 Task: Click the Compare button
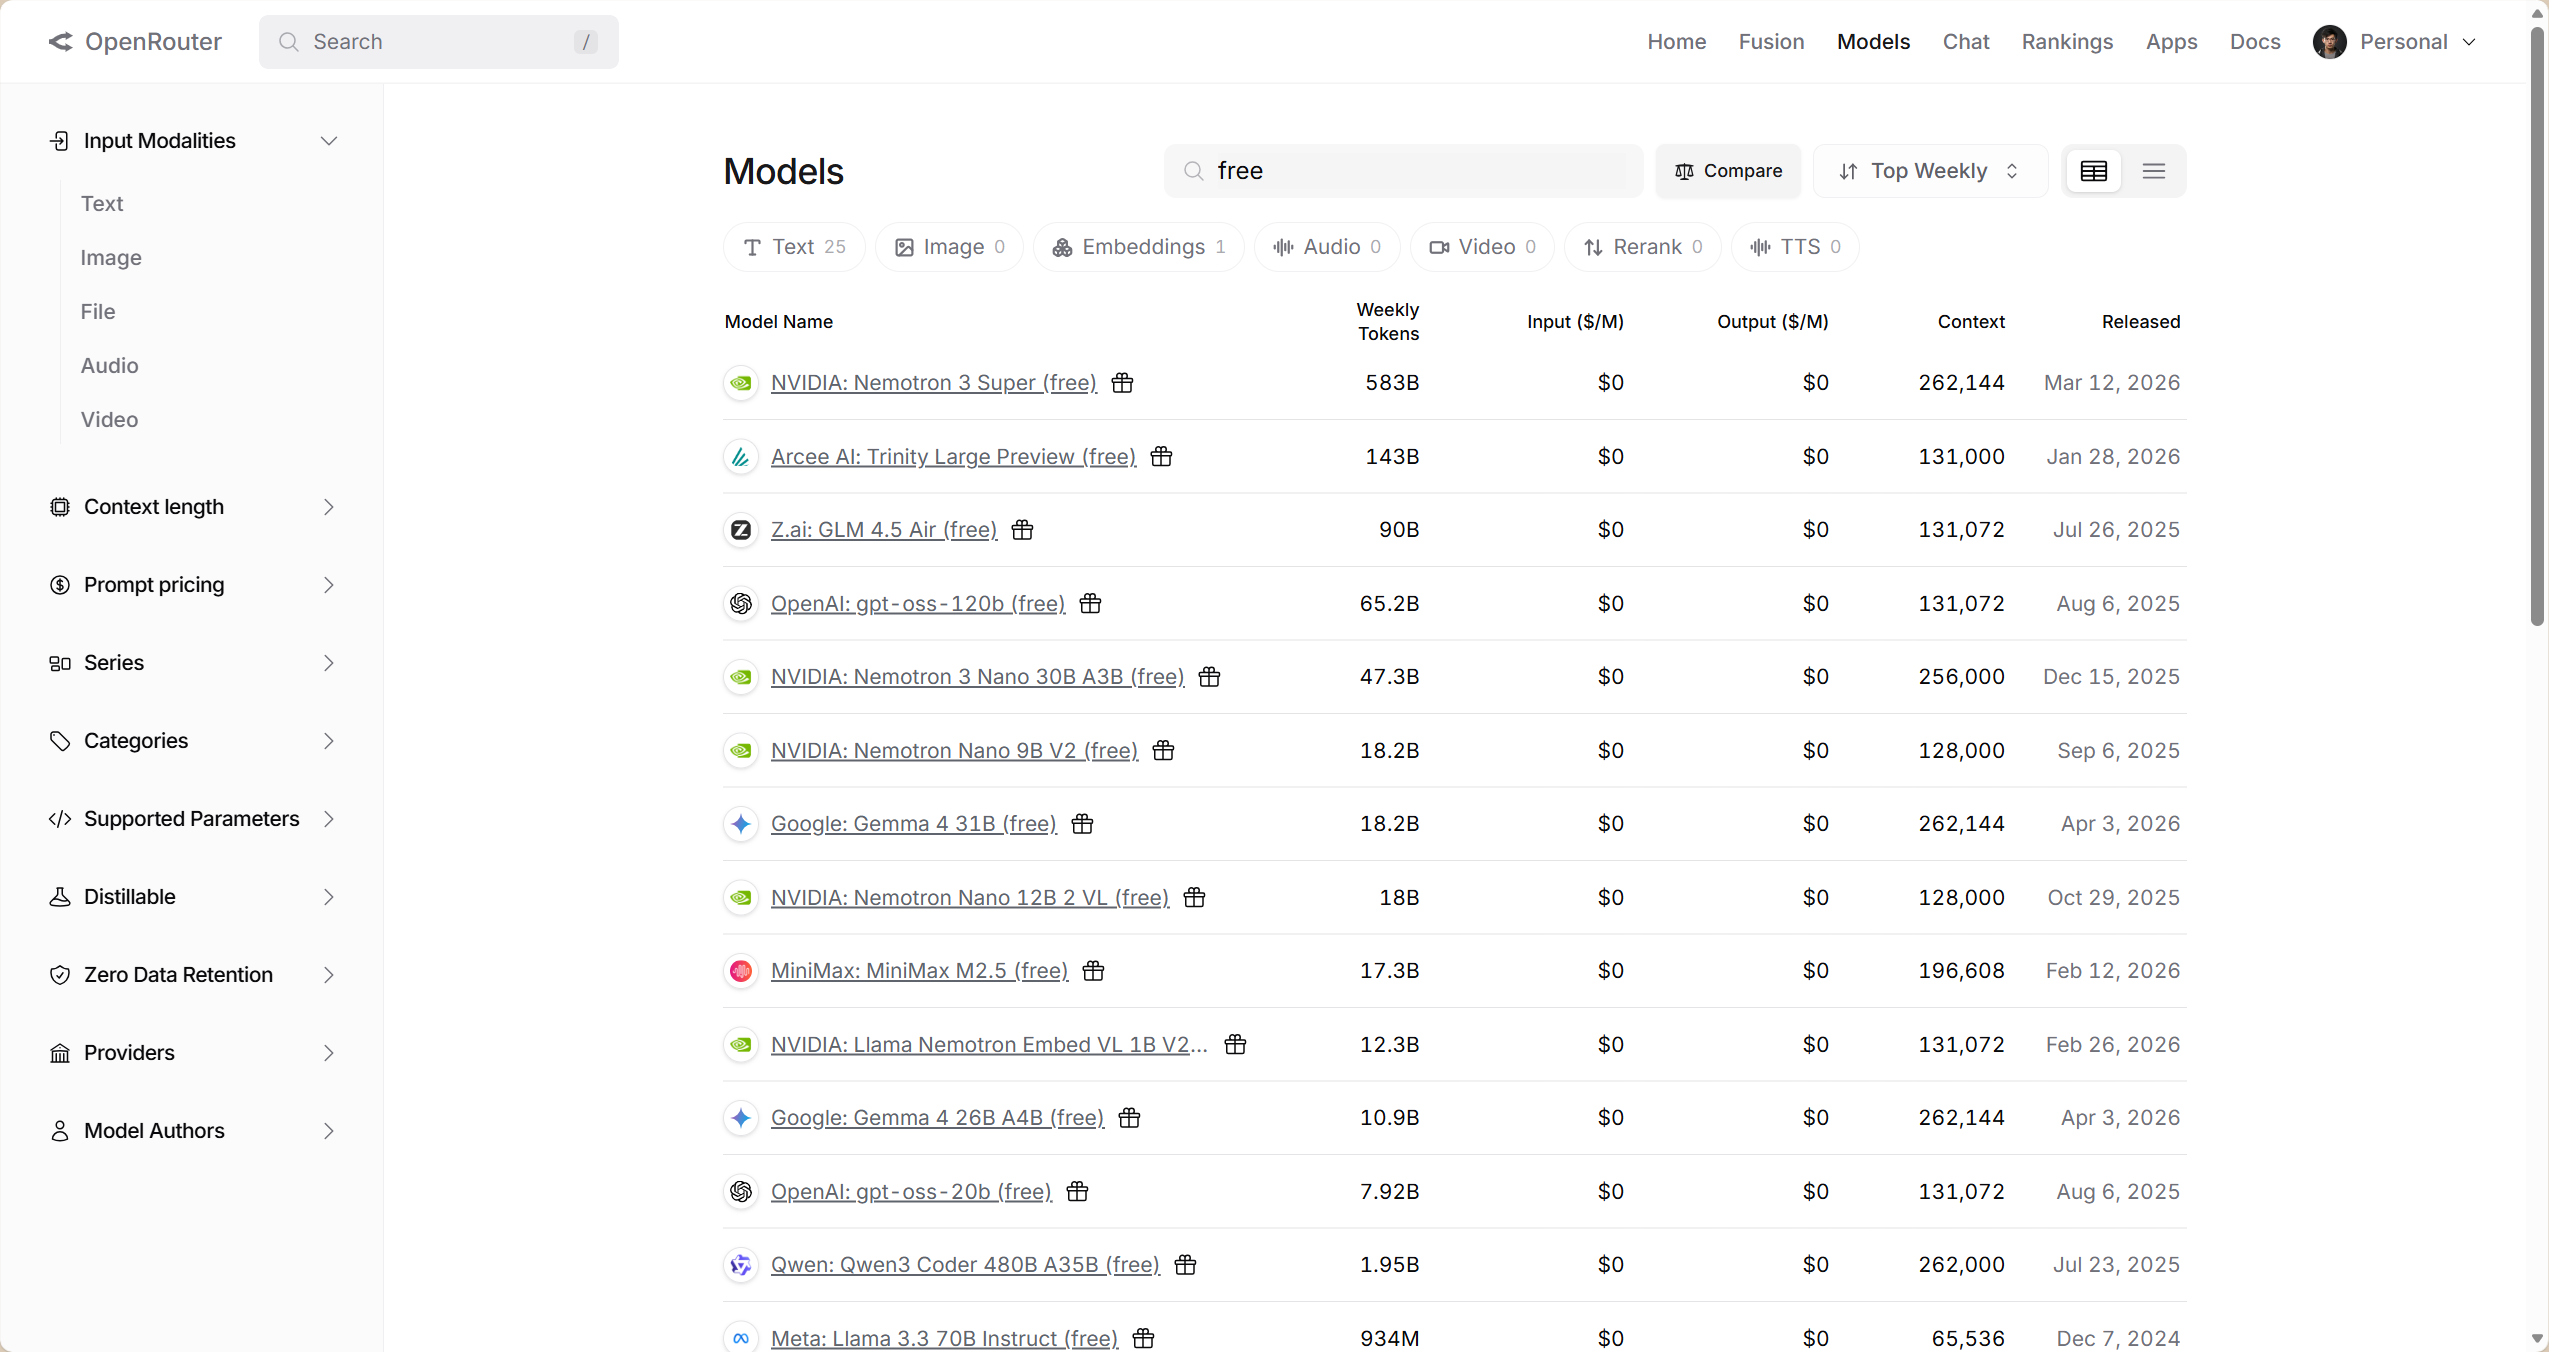pyautogui.click(x=1728, y=171)
